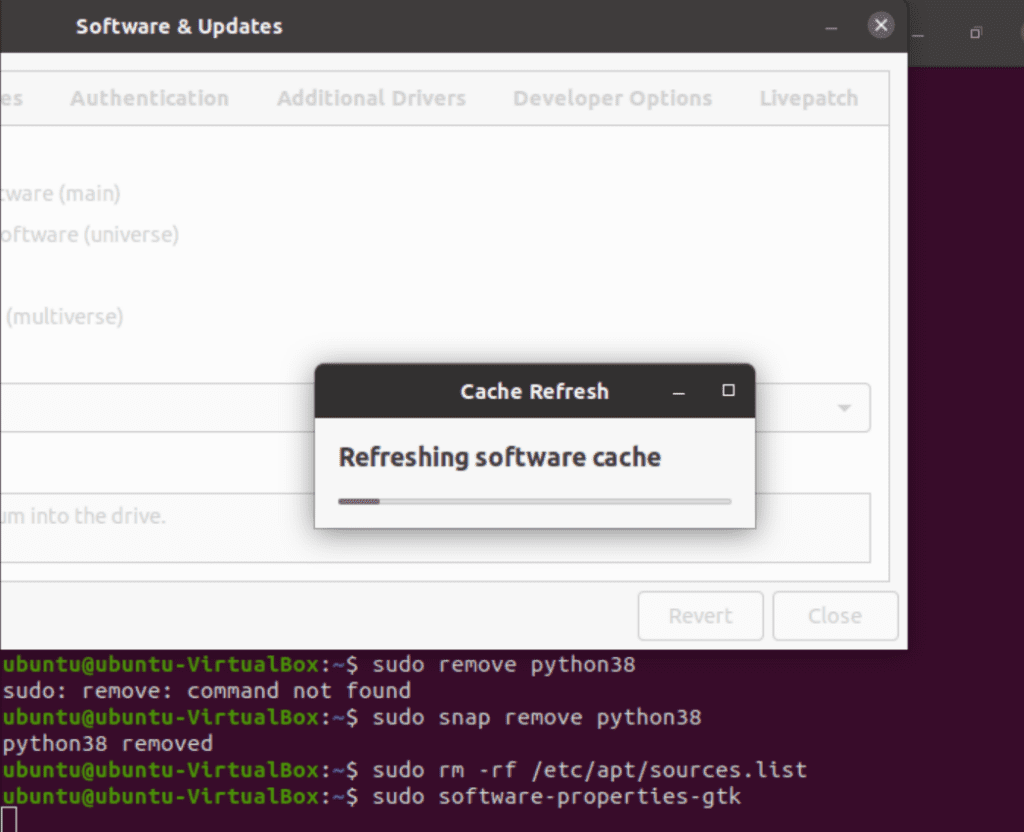Select the Developer Options tab

pyautogui.click(x=612, y=98)
